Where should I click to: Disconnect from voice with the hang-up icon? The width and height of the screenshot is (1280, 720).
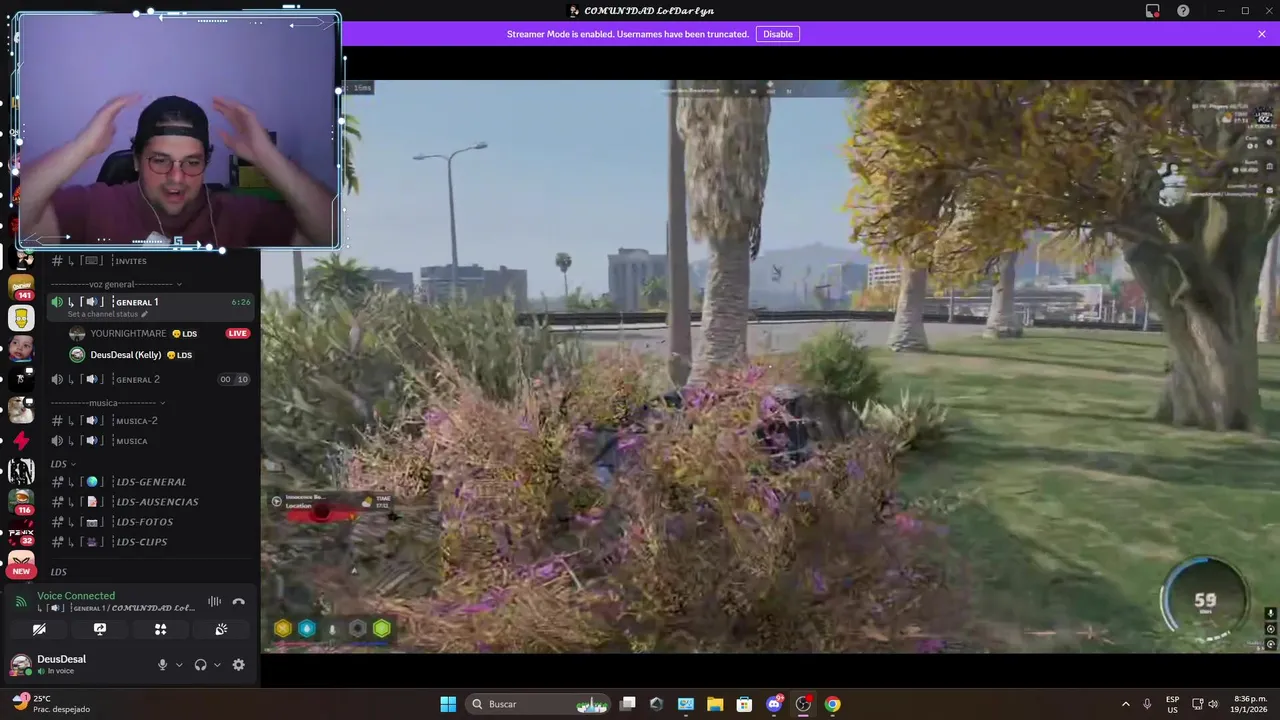[238, 601]
